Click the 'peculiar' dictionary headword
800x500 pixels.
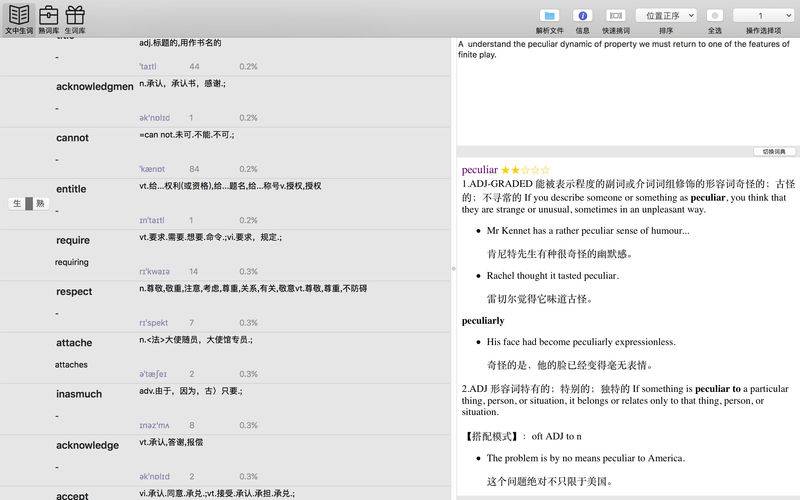pos(480,169)
